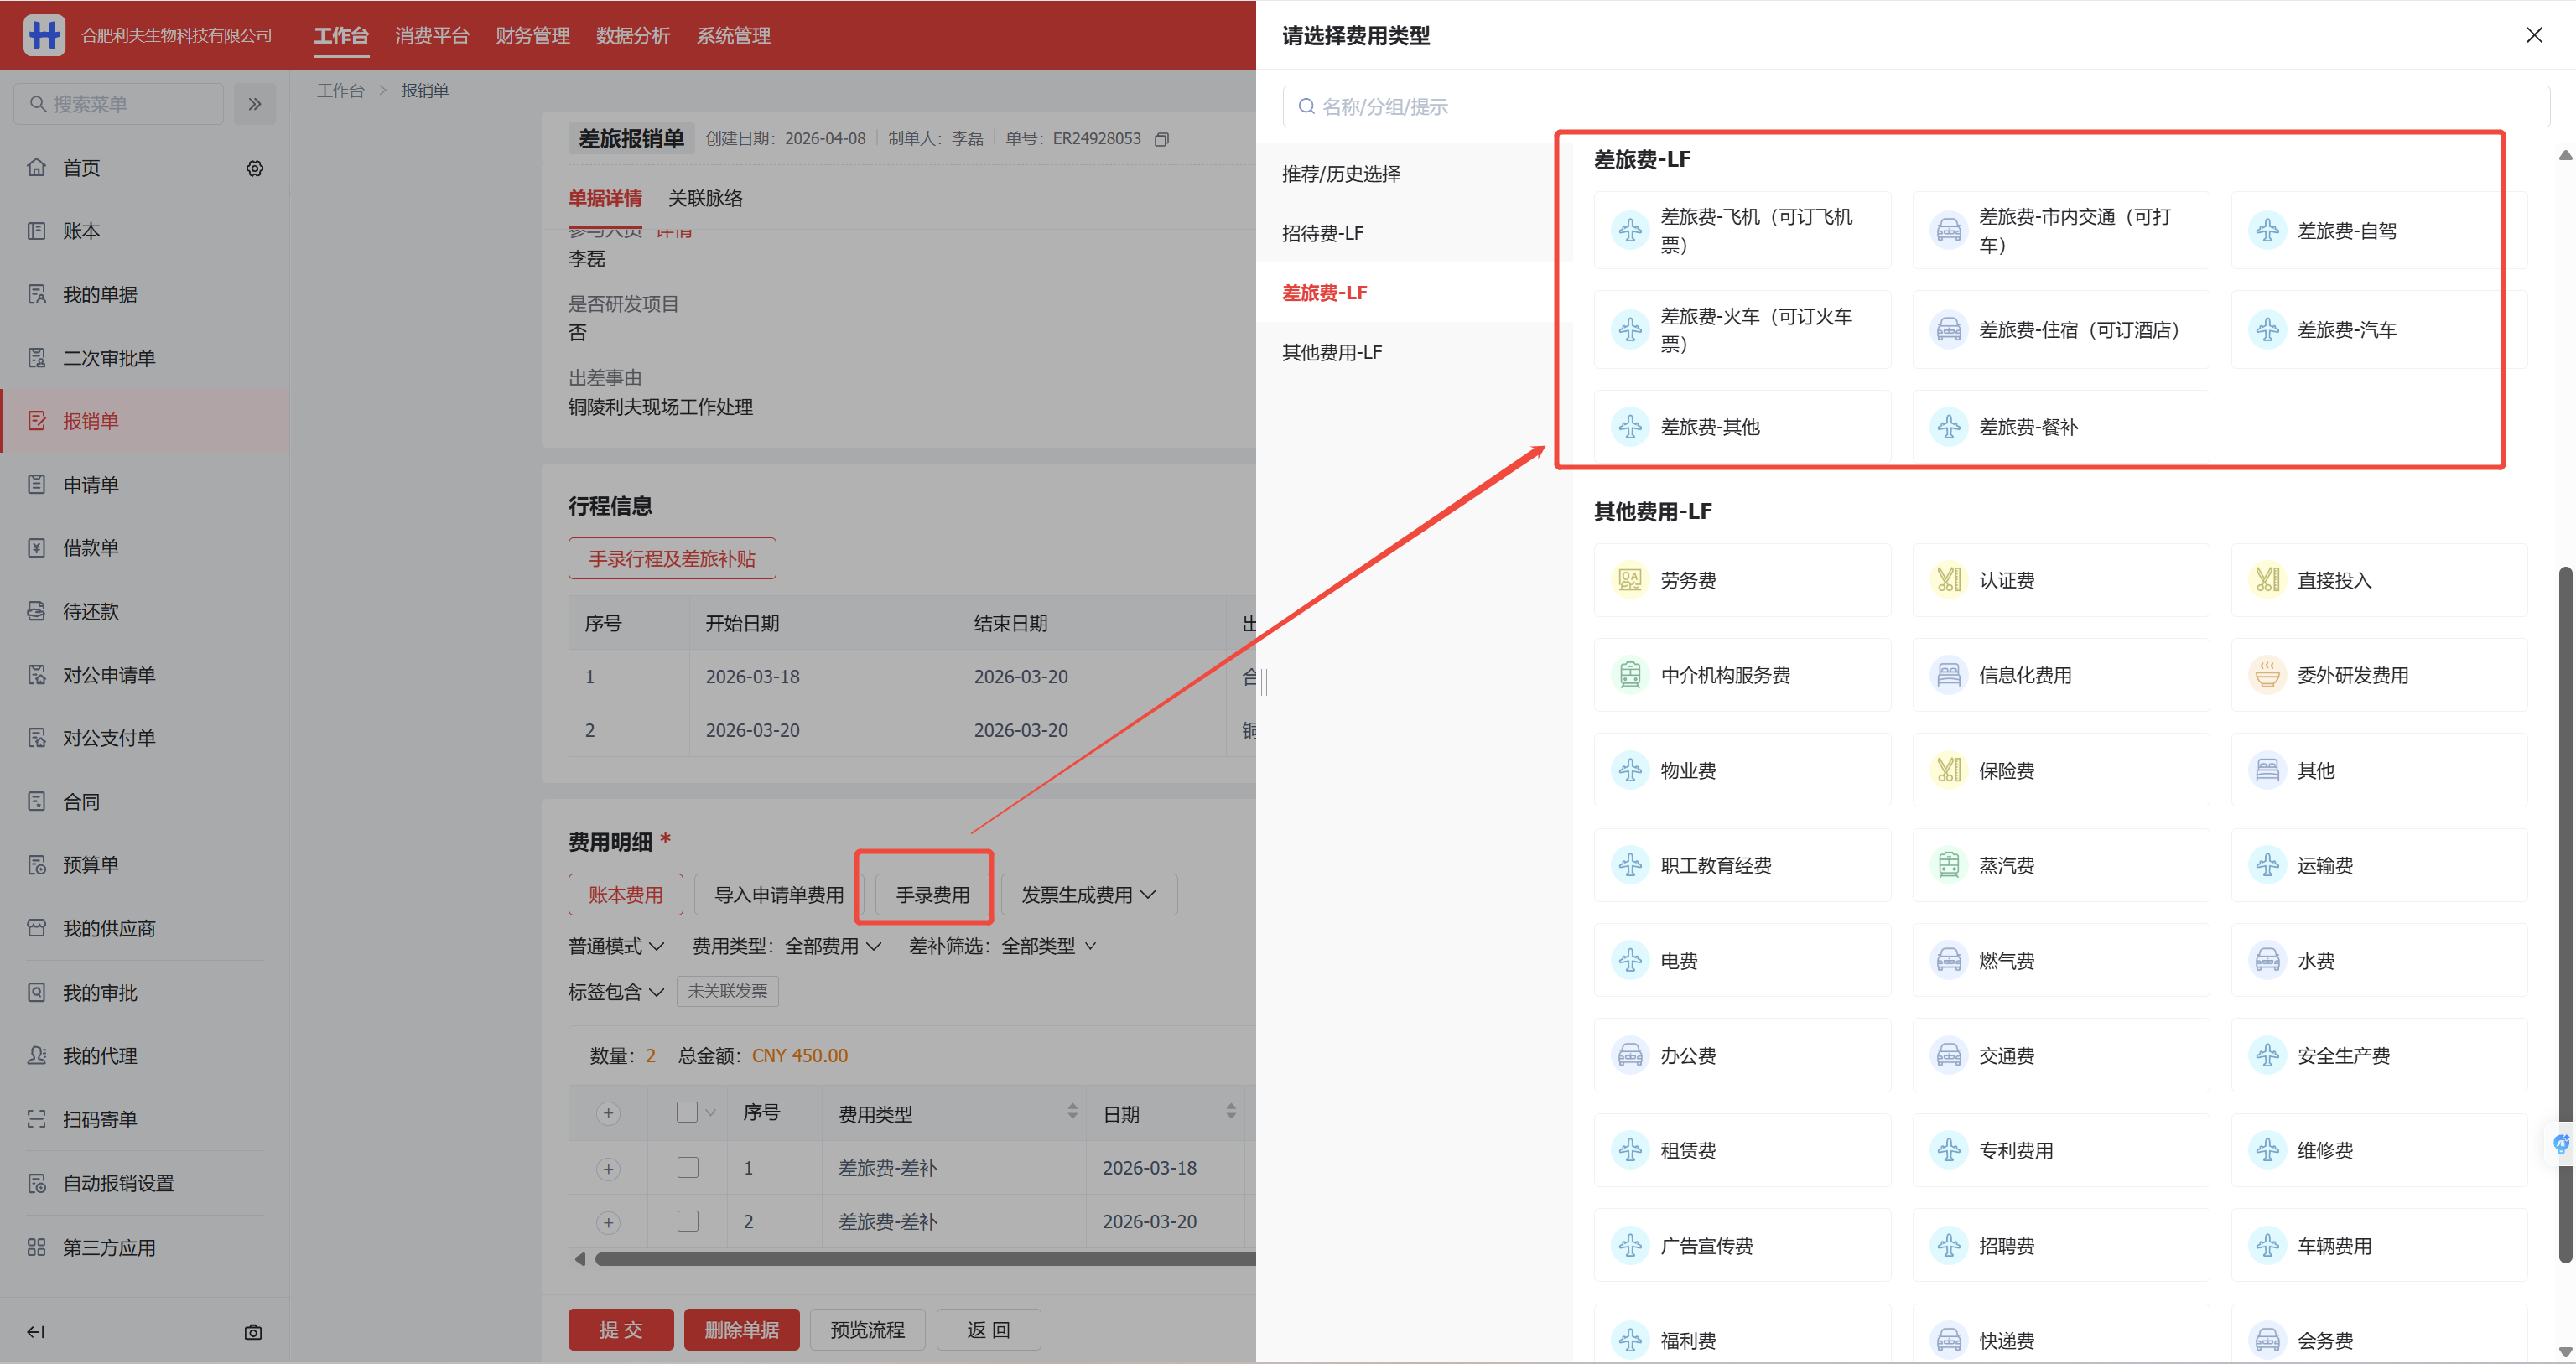This screenshot has width=2576, height=1364.
Task: Click the red 提交 submit button
Action: click(620, 1329)
